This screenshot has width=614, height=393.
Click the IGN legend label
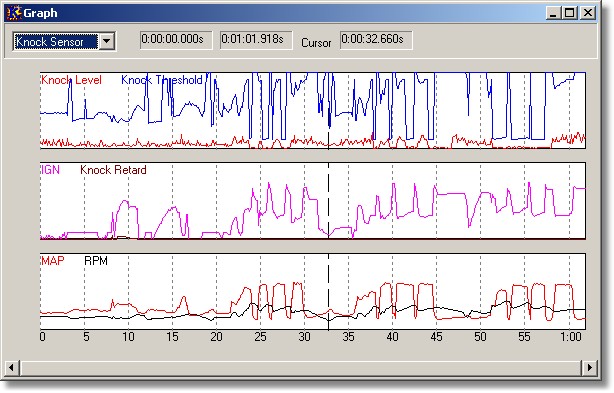click(x=50, y=169)
